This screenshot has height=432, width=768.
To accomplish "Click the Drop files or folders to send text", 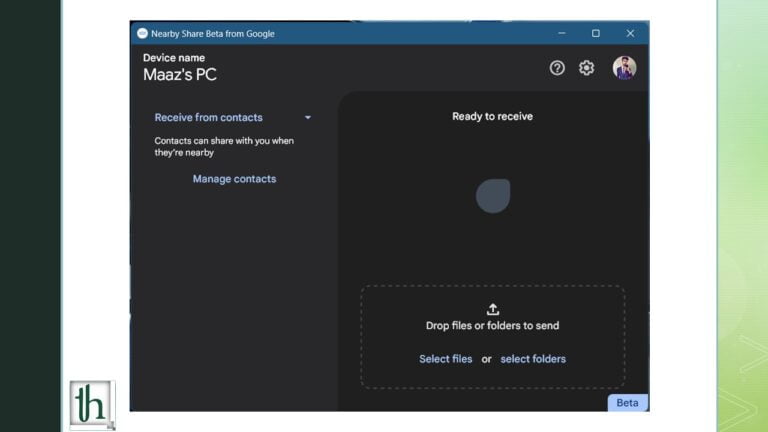I will point(492,326).
